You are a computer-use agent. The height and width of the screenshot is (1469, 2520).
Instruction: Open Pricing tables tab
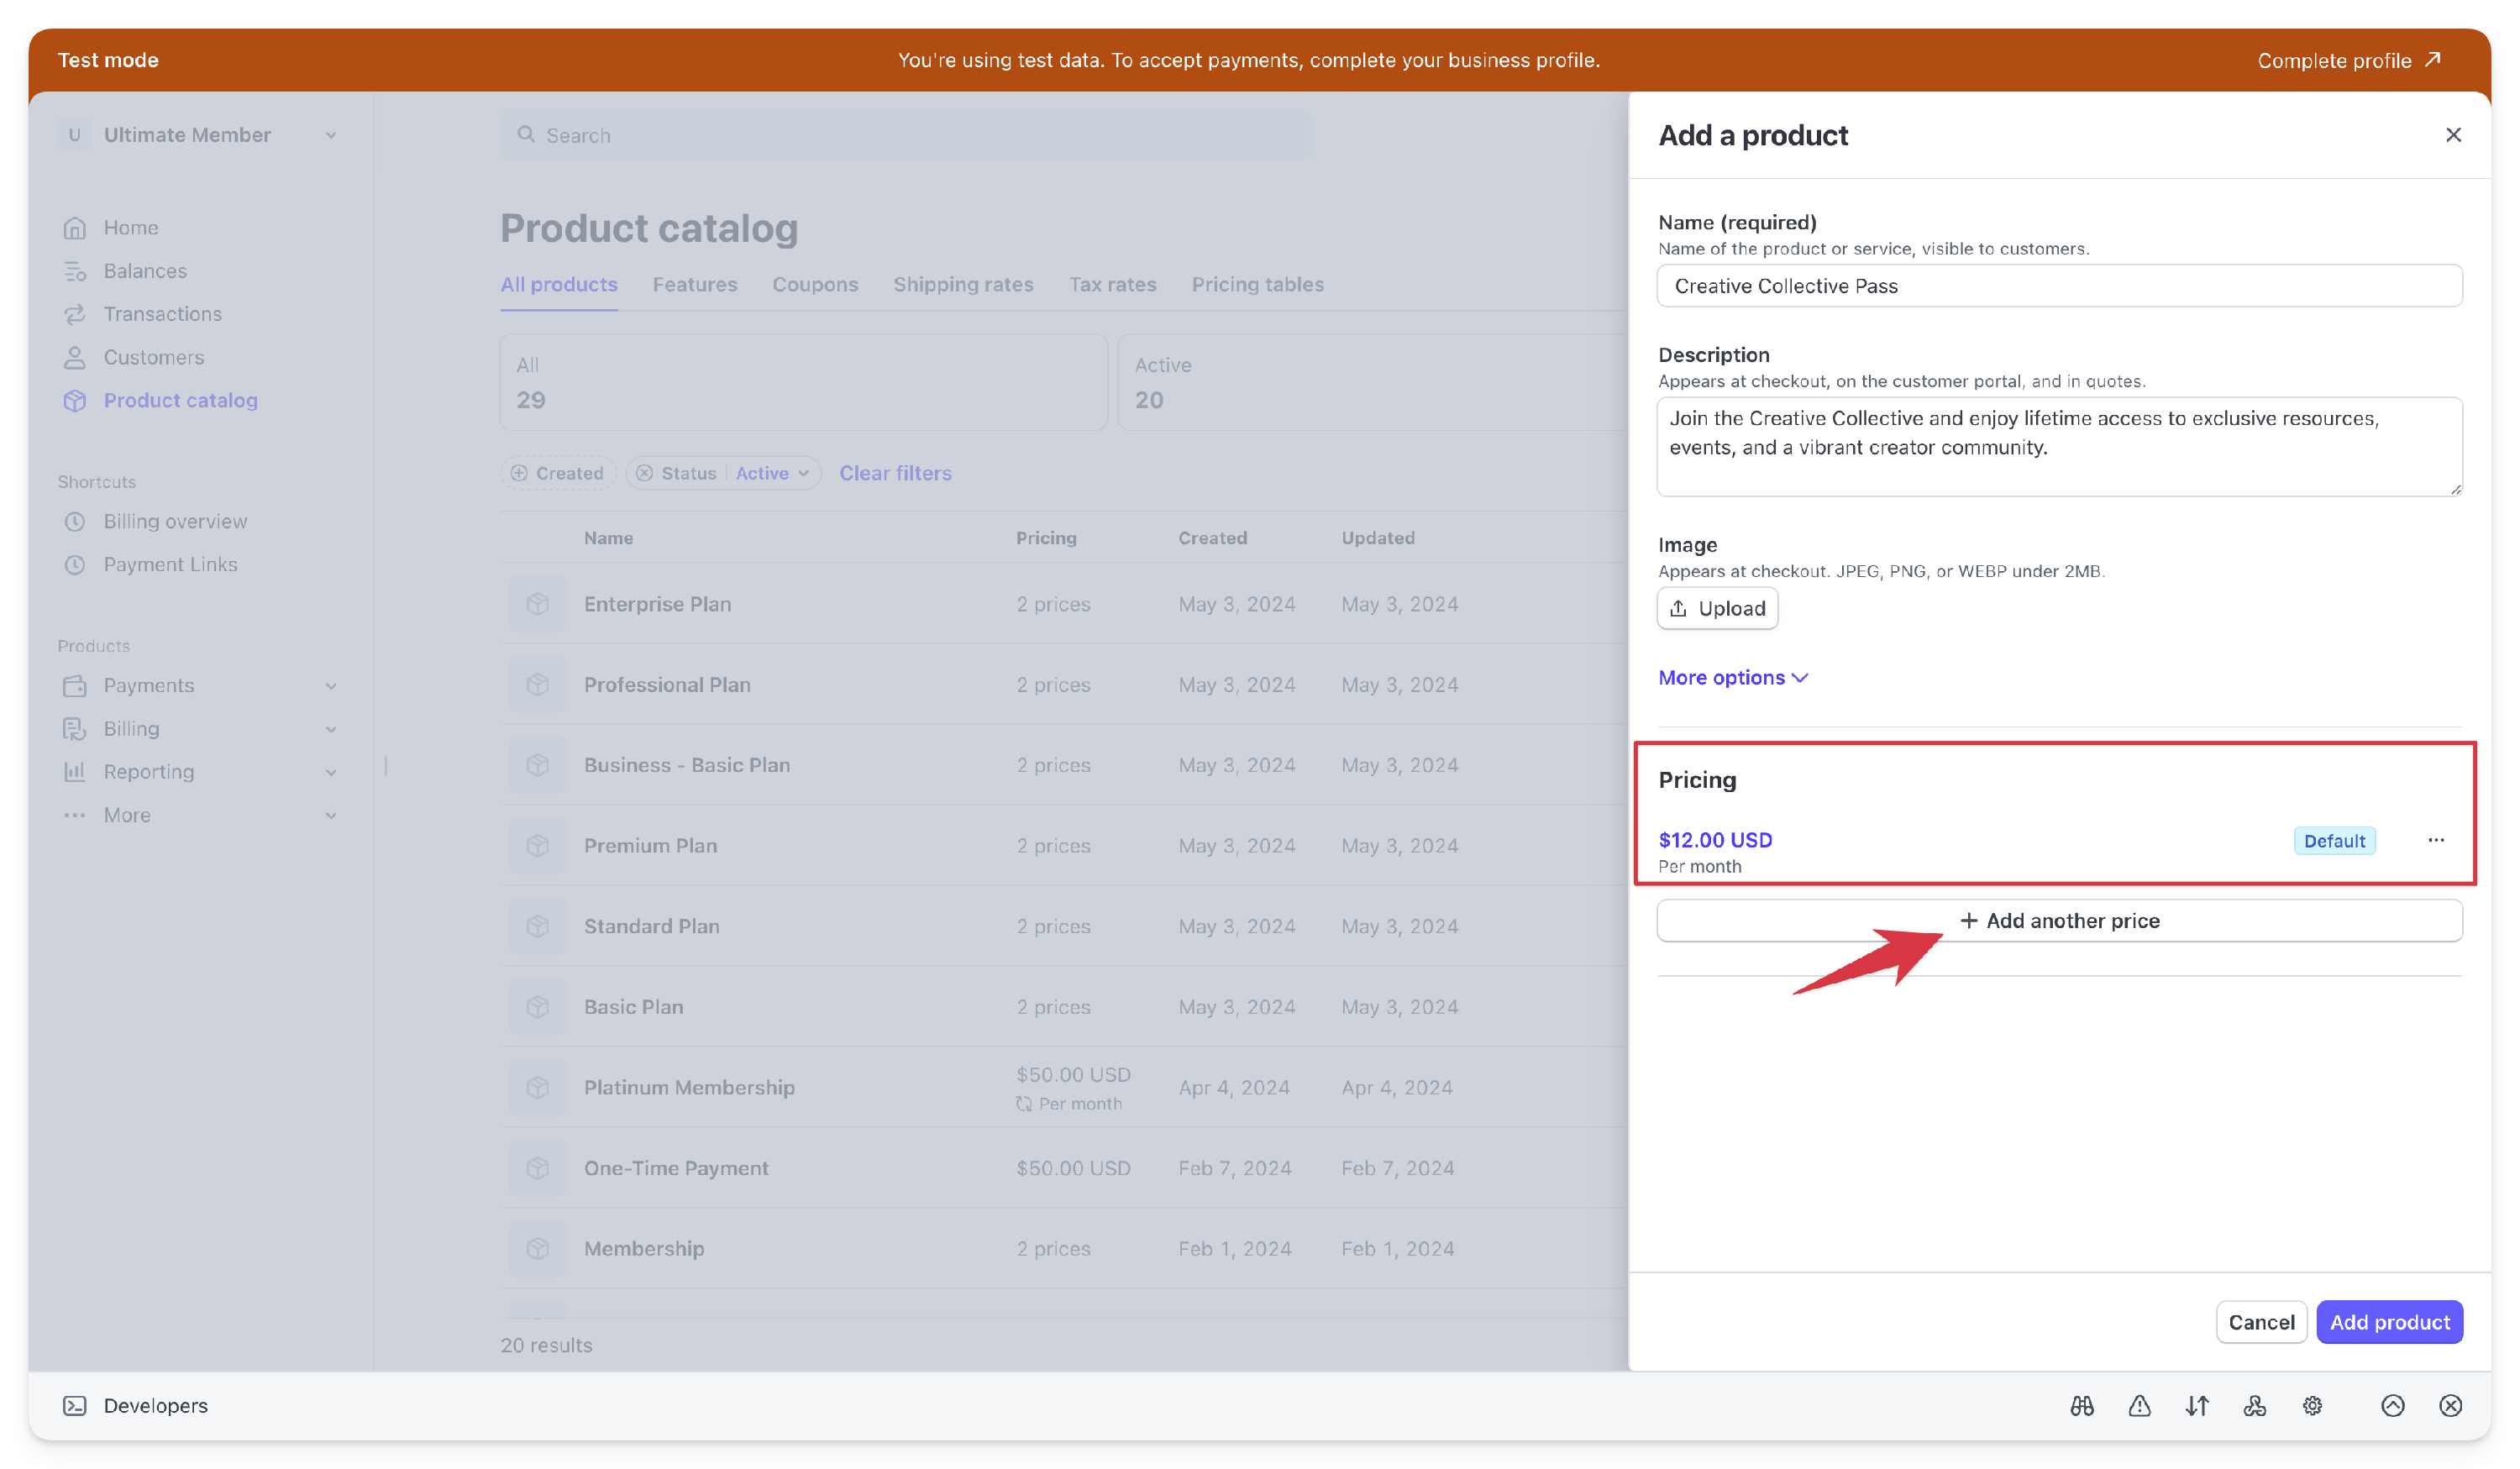coord(1257,284)
